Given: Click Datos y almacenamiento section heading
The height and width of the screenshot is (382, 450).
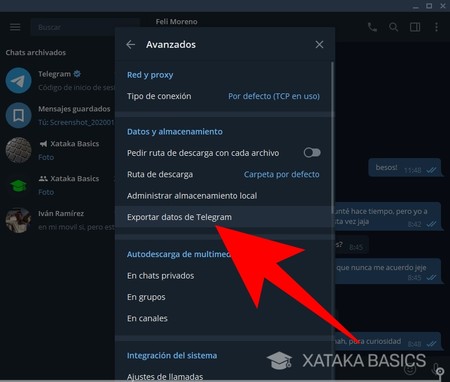Looking at the screenshot, I should point(175,131).
